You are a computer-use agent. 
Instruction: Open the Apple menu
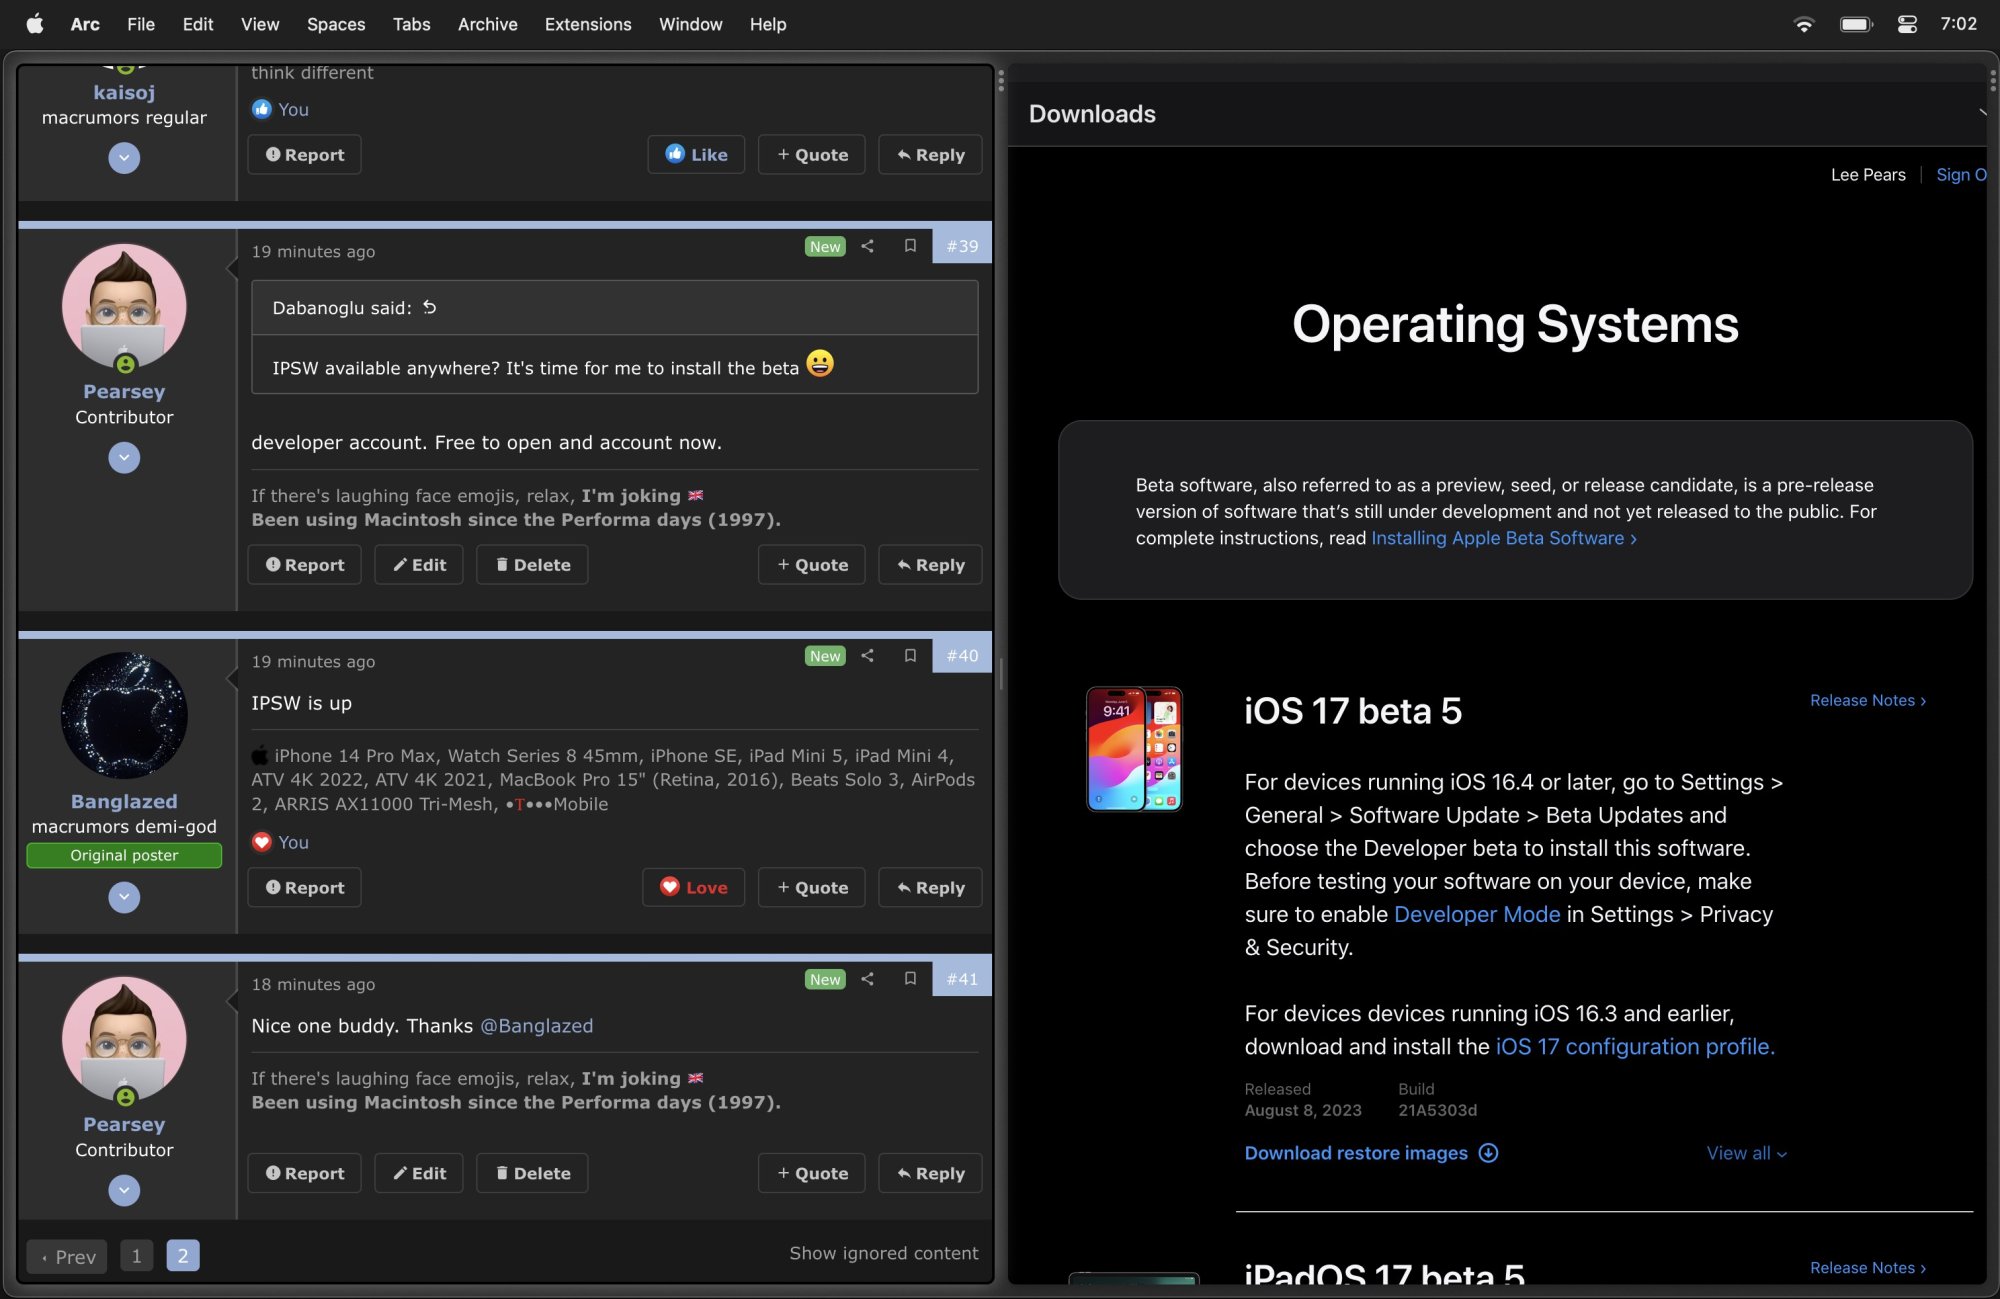click(x=35, y=24)
